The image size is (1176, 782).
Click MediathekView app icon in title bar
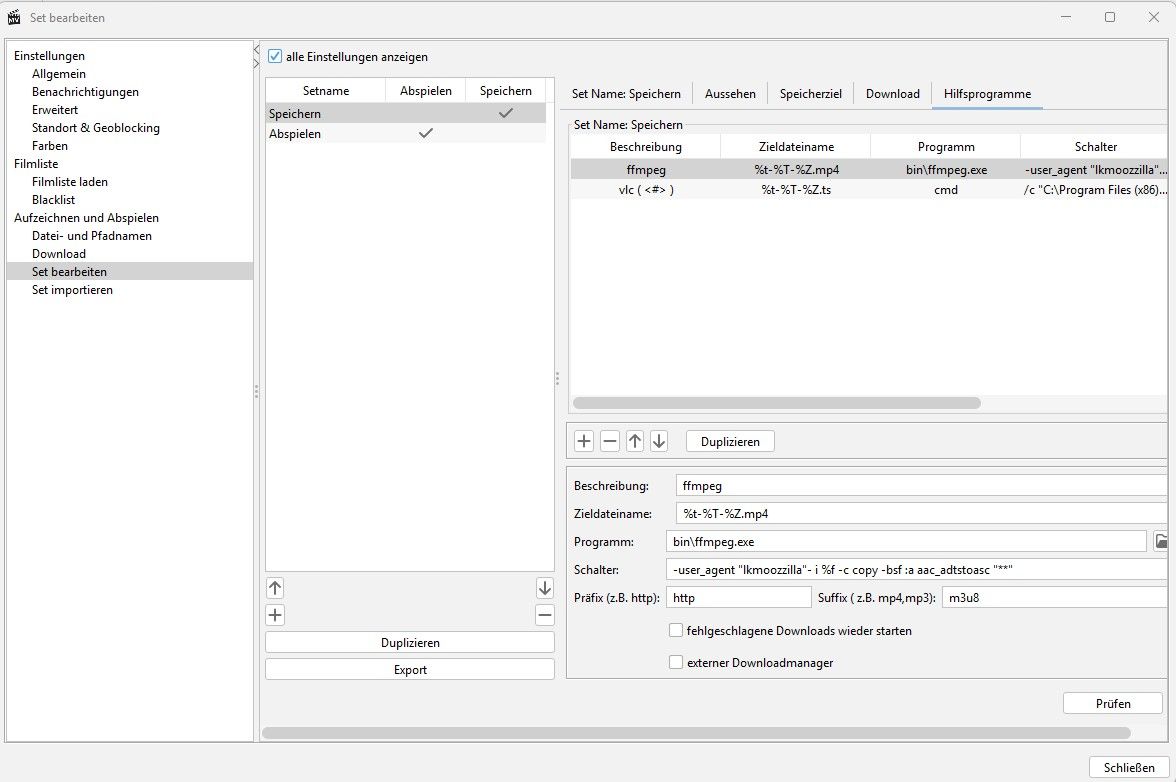[14, 16]
